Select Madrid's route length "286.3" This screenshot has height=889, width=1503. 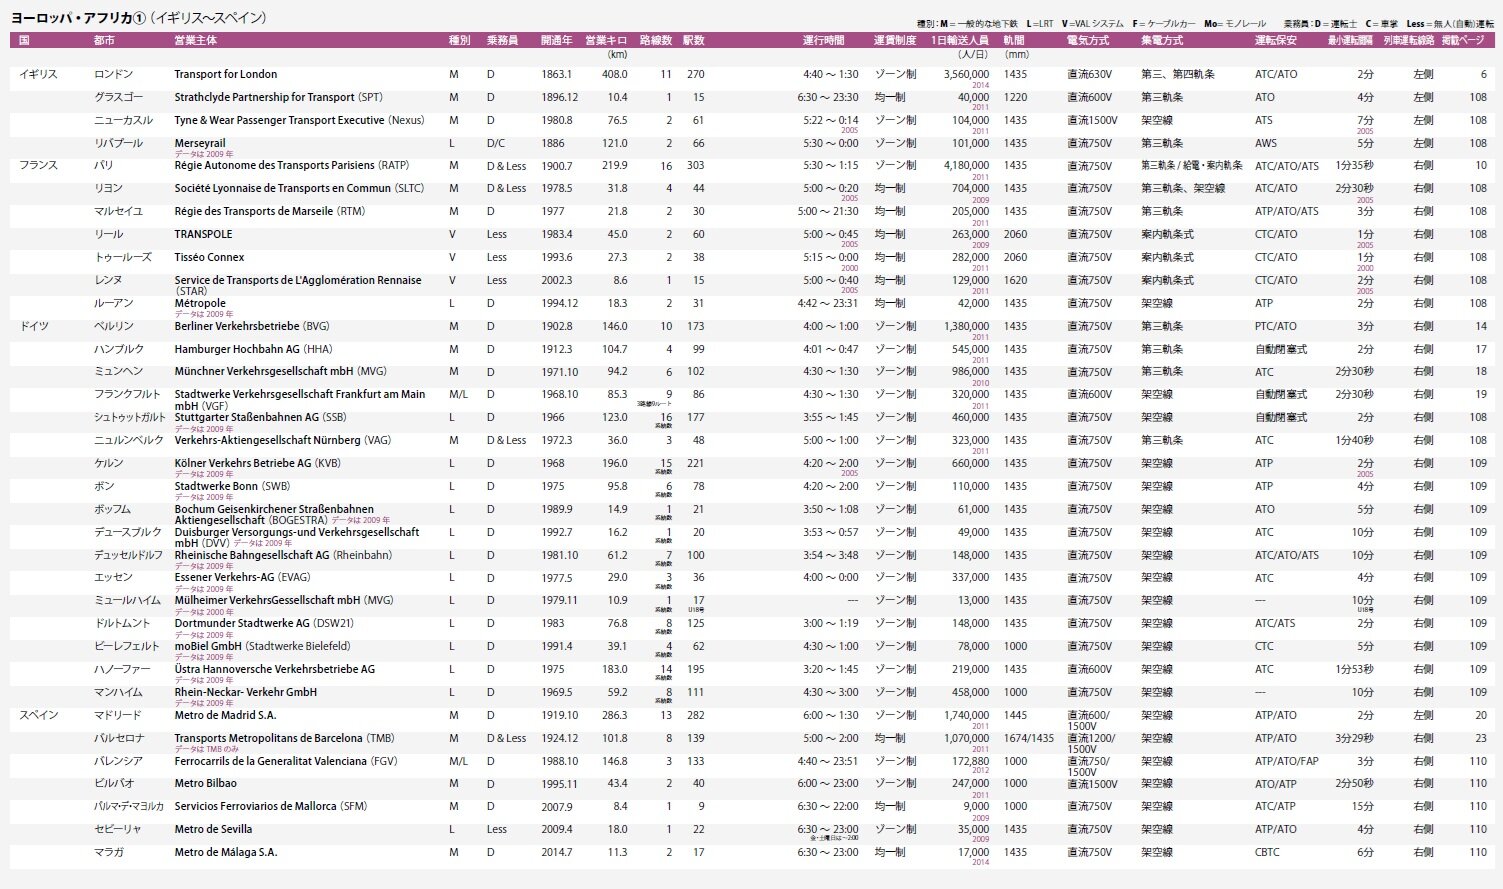point(614,716)
